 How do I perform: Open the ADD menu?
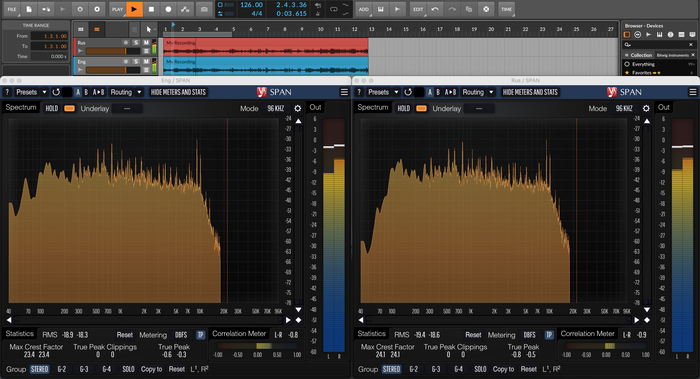click(364, 9)
